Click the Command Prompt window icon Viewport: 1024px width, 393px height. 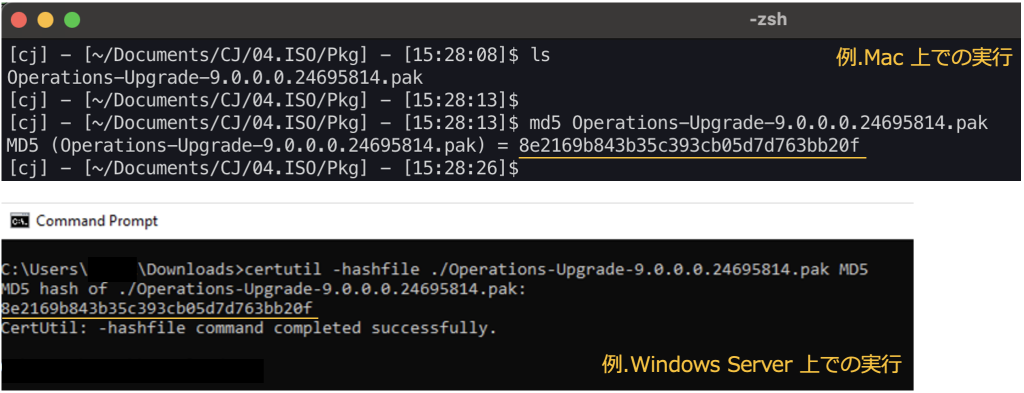[x=20, y=221]
